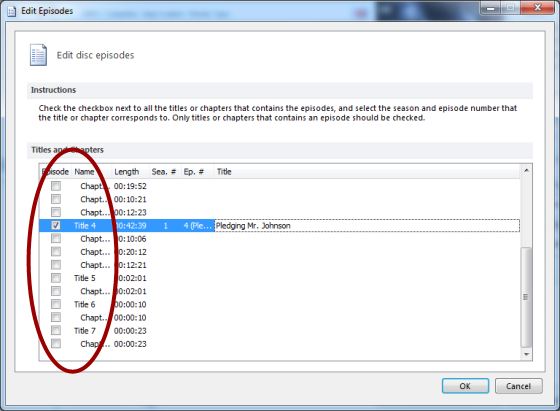Check the Title 5 episode checkbox
Image resolution: width=560 pixels, height=411 pixels.
(56, 278)
